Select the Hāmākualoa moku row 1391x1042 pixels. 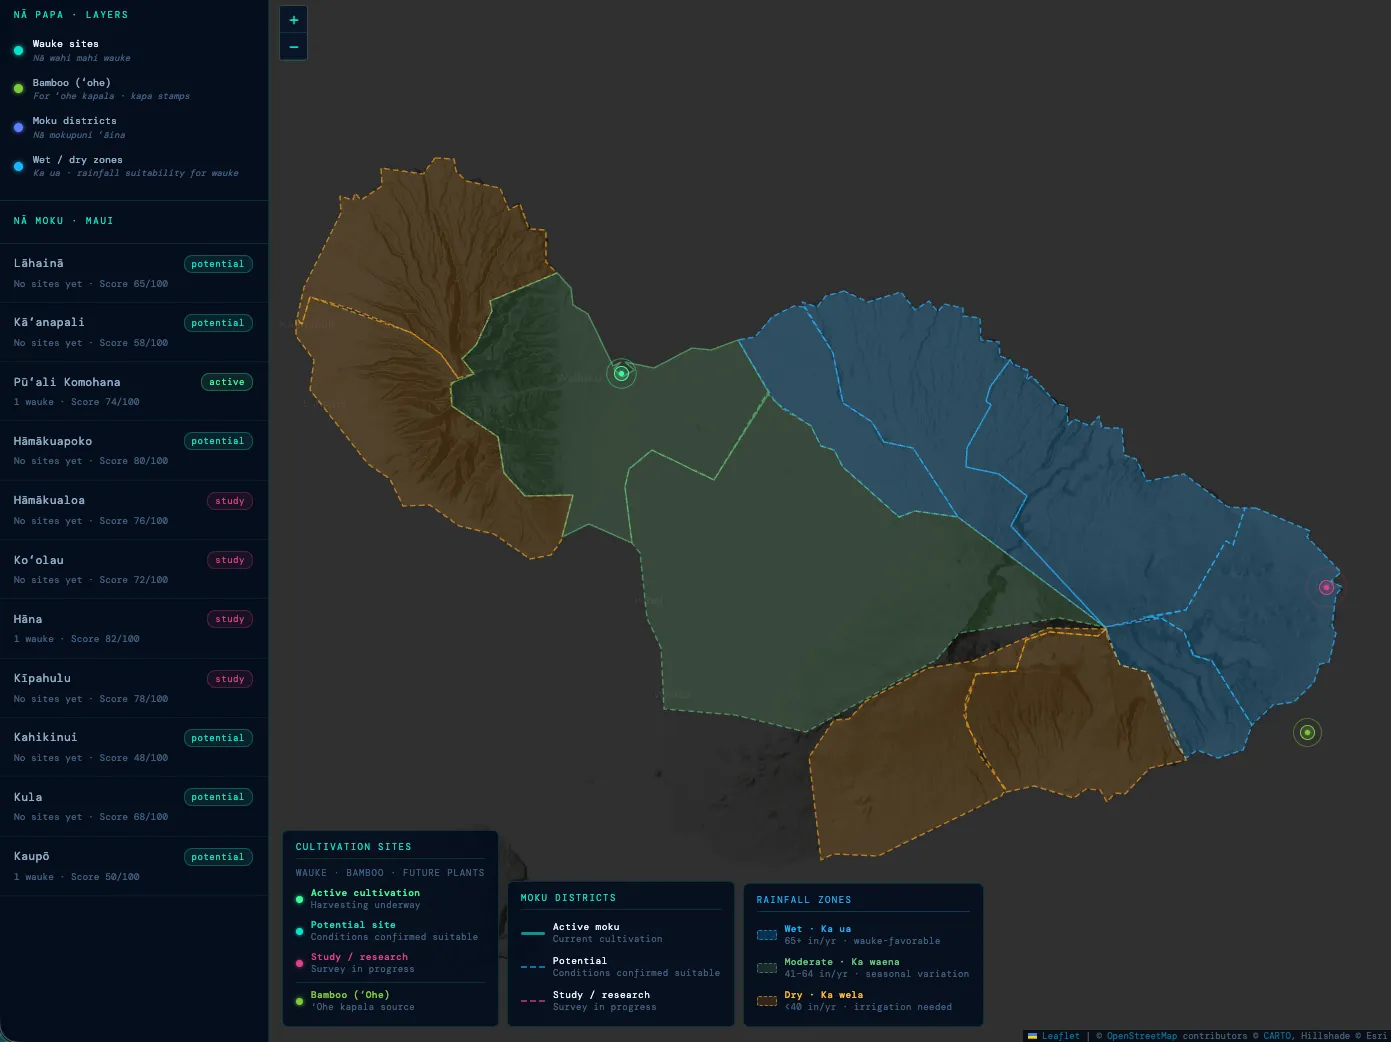coord(134,510)
